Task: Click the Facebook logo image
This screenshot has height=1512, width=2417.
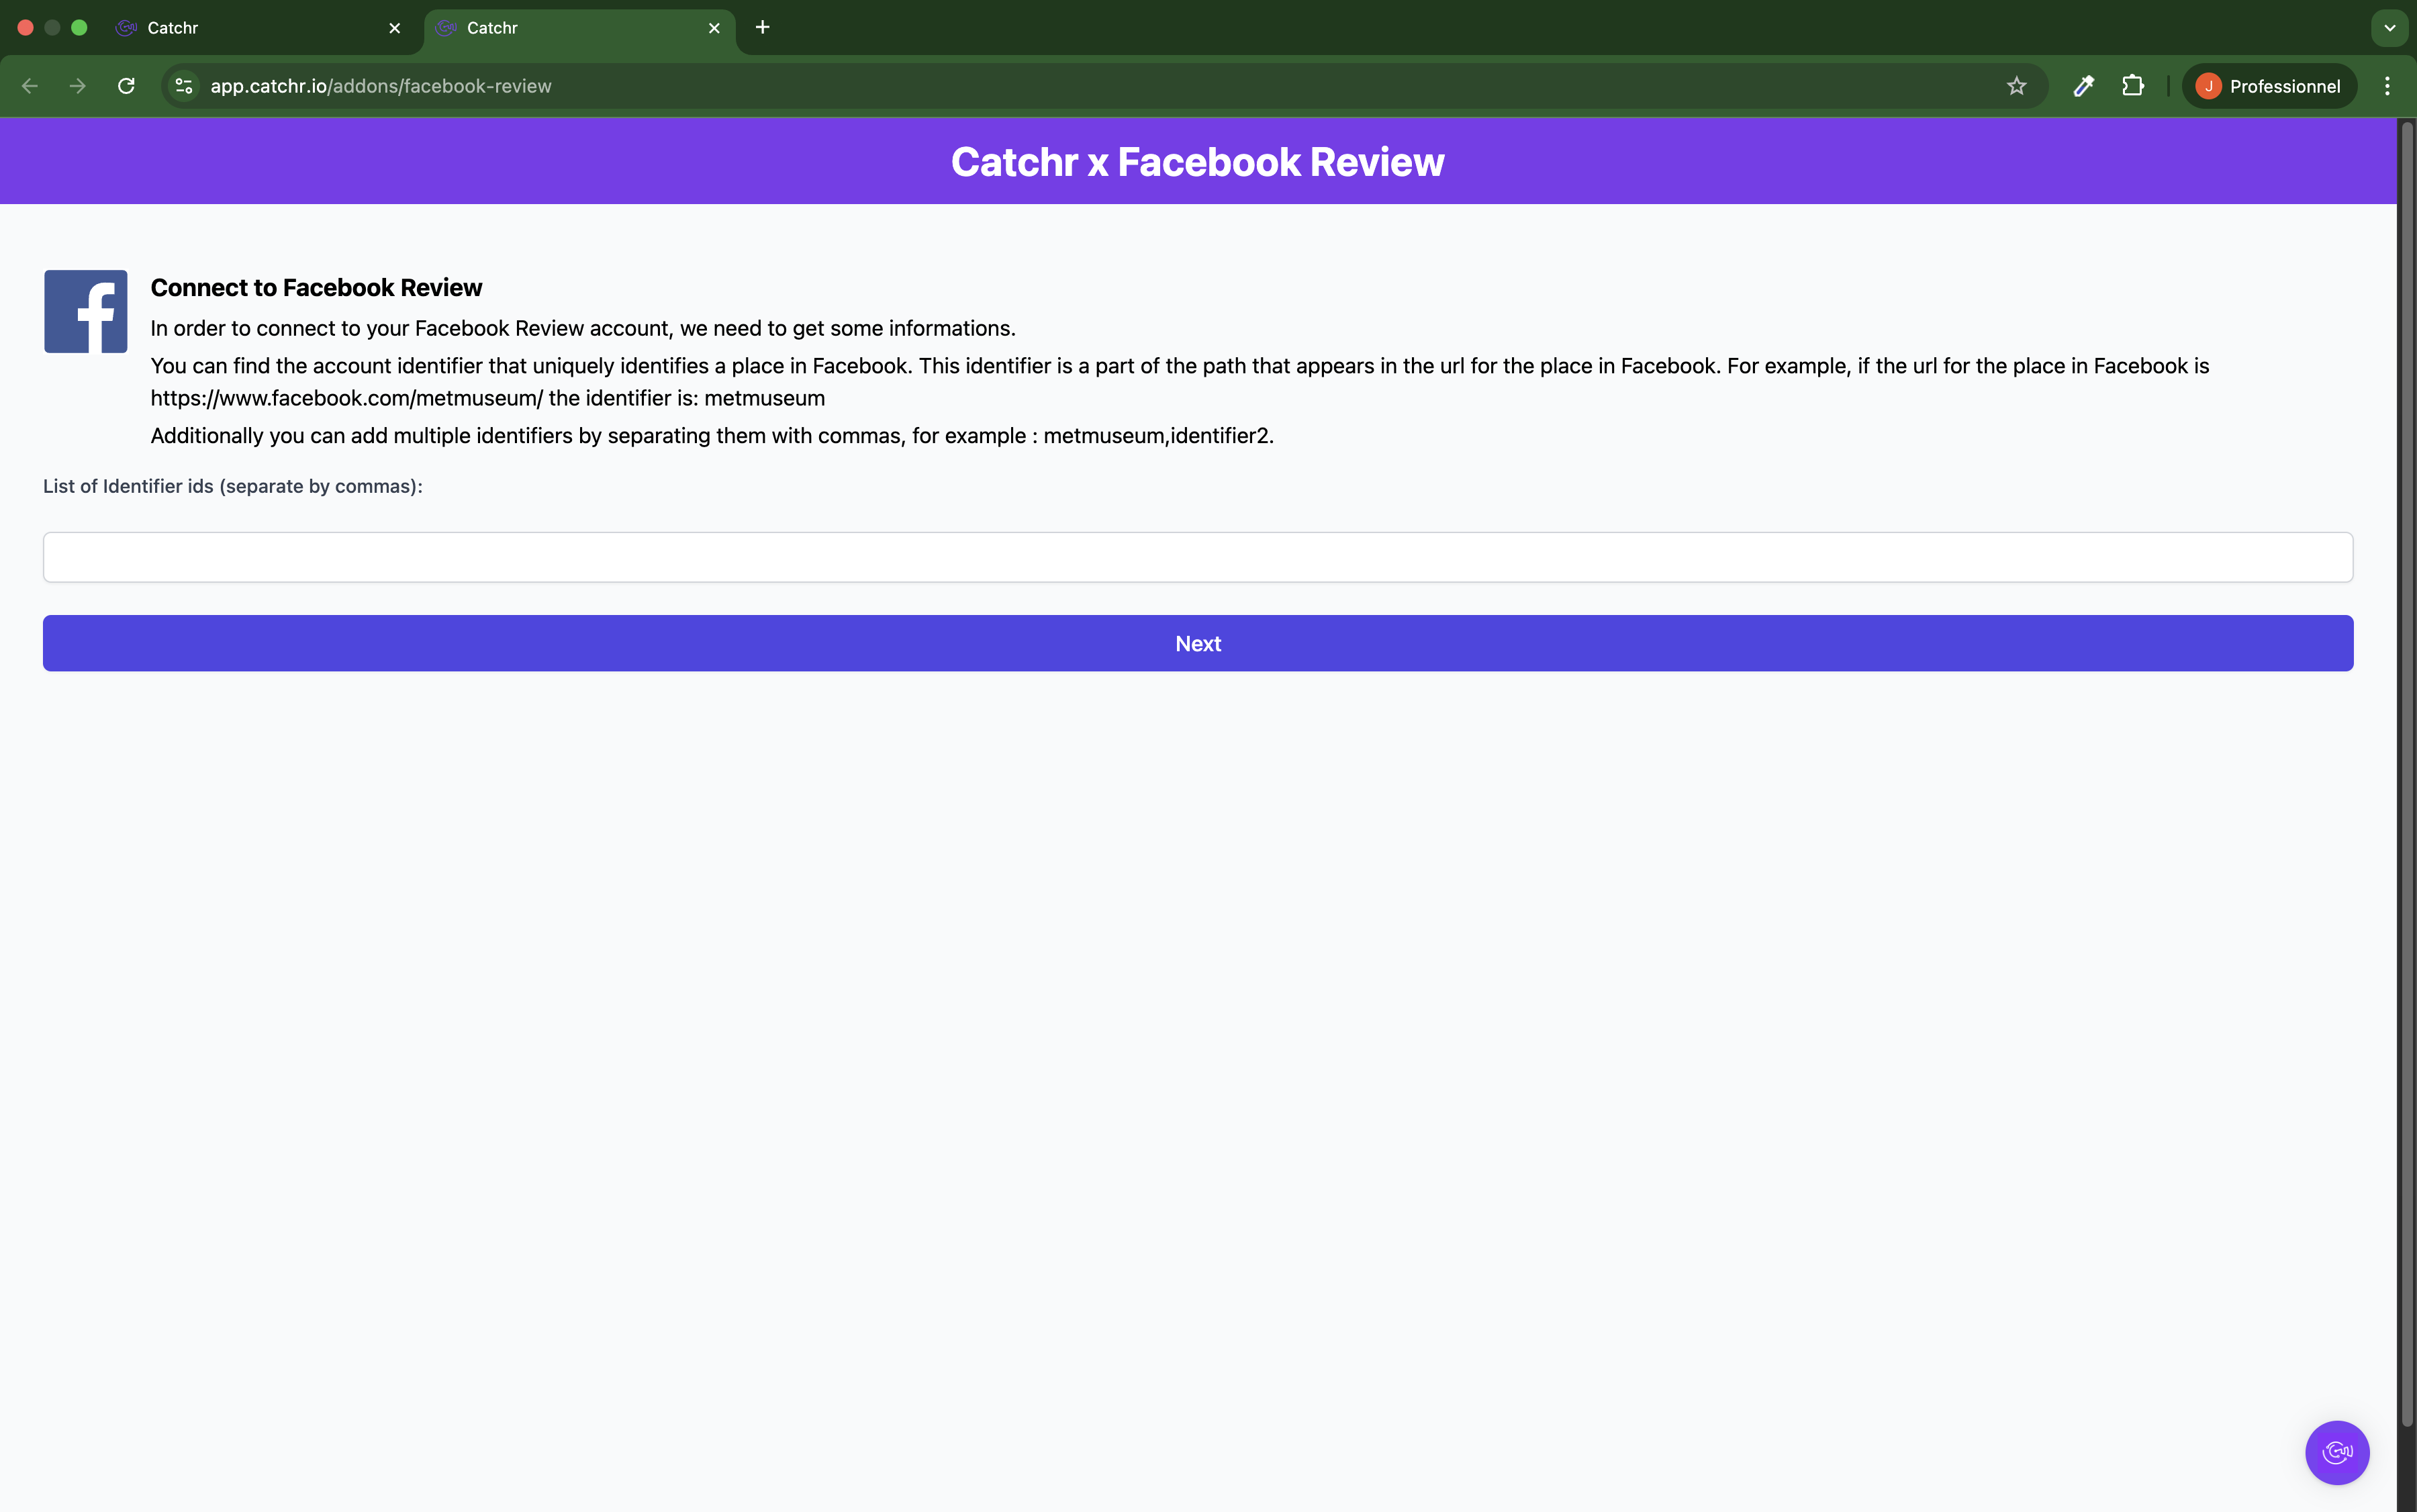Action: (x=86, y=311)
